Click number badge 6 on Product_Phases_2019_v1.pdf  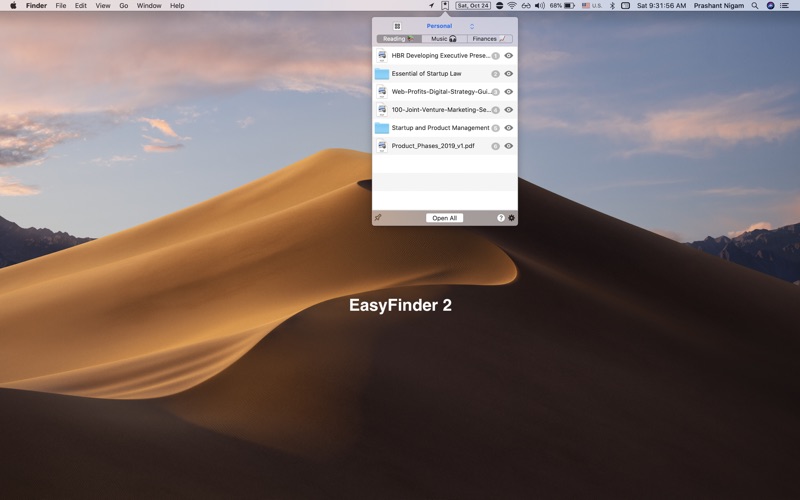(495, 146)
